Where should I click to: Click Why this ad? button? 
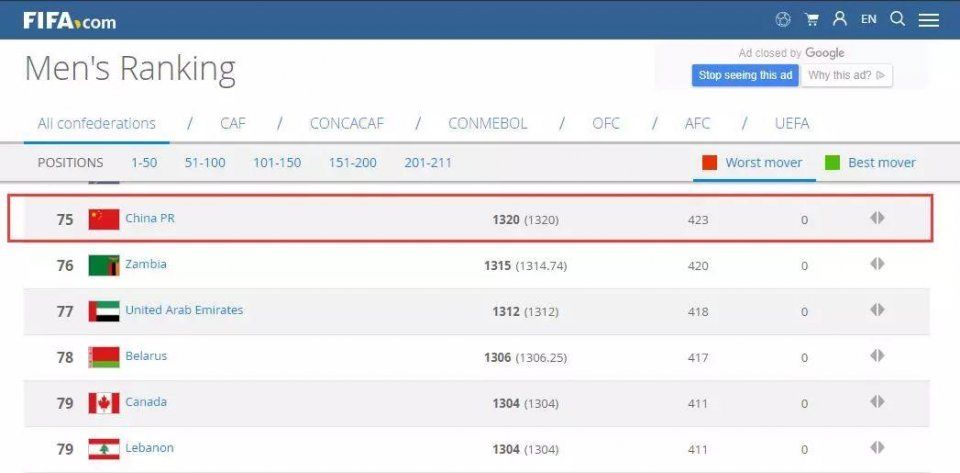click(x=846, y=75)
